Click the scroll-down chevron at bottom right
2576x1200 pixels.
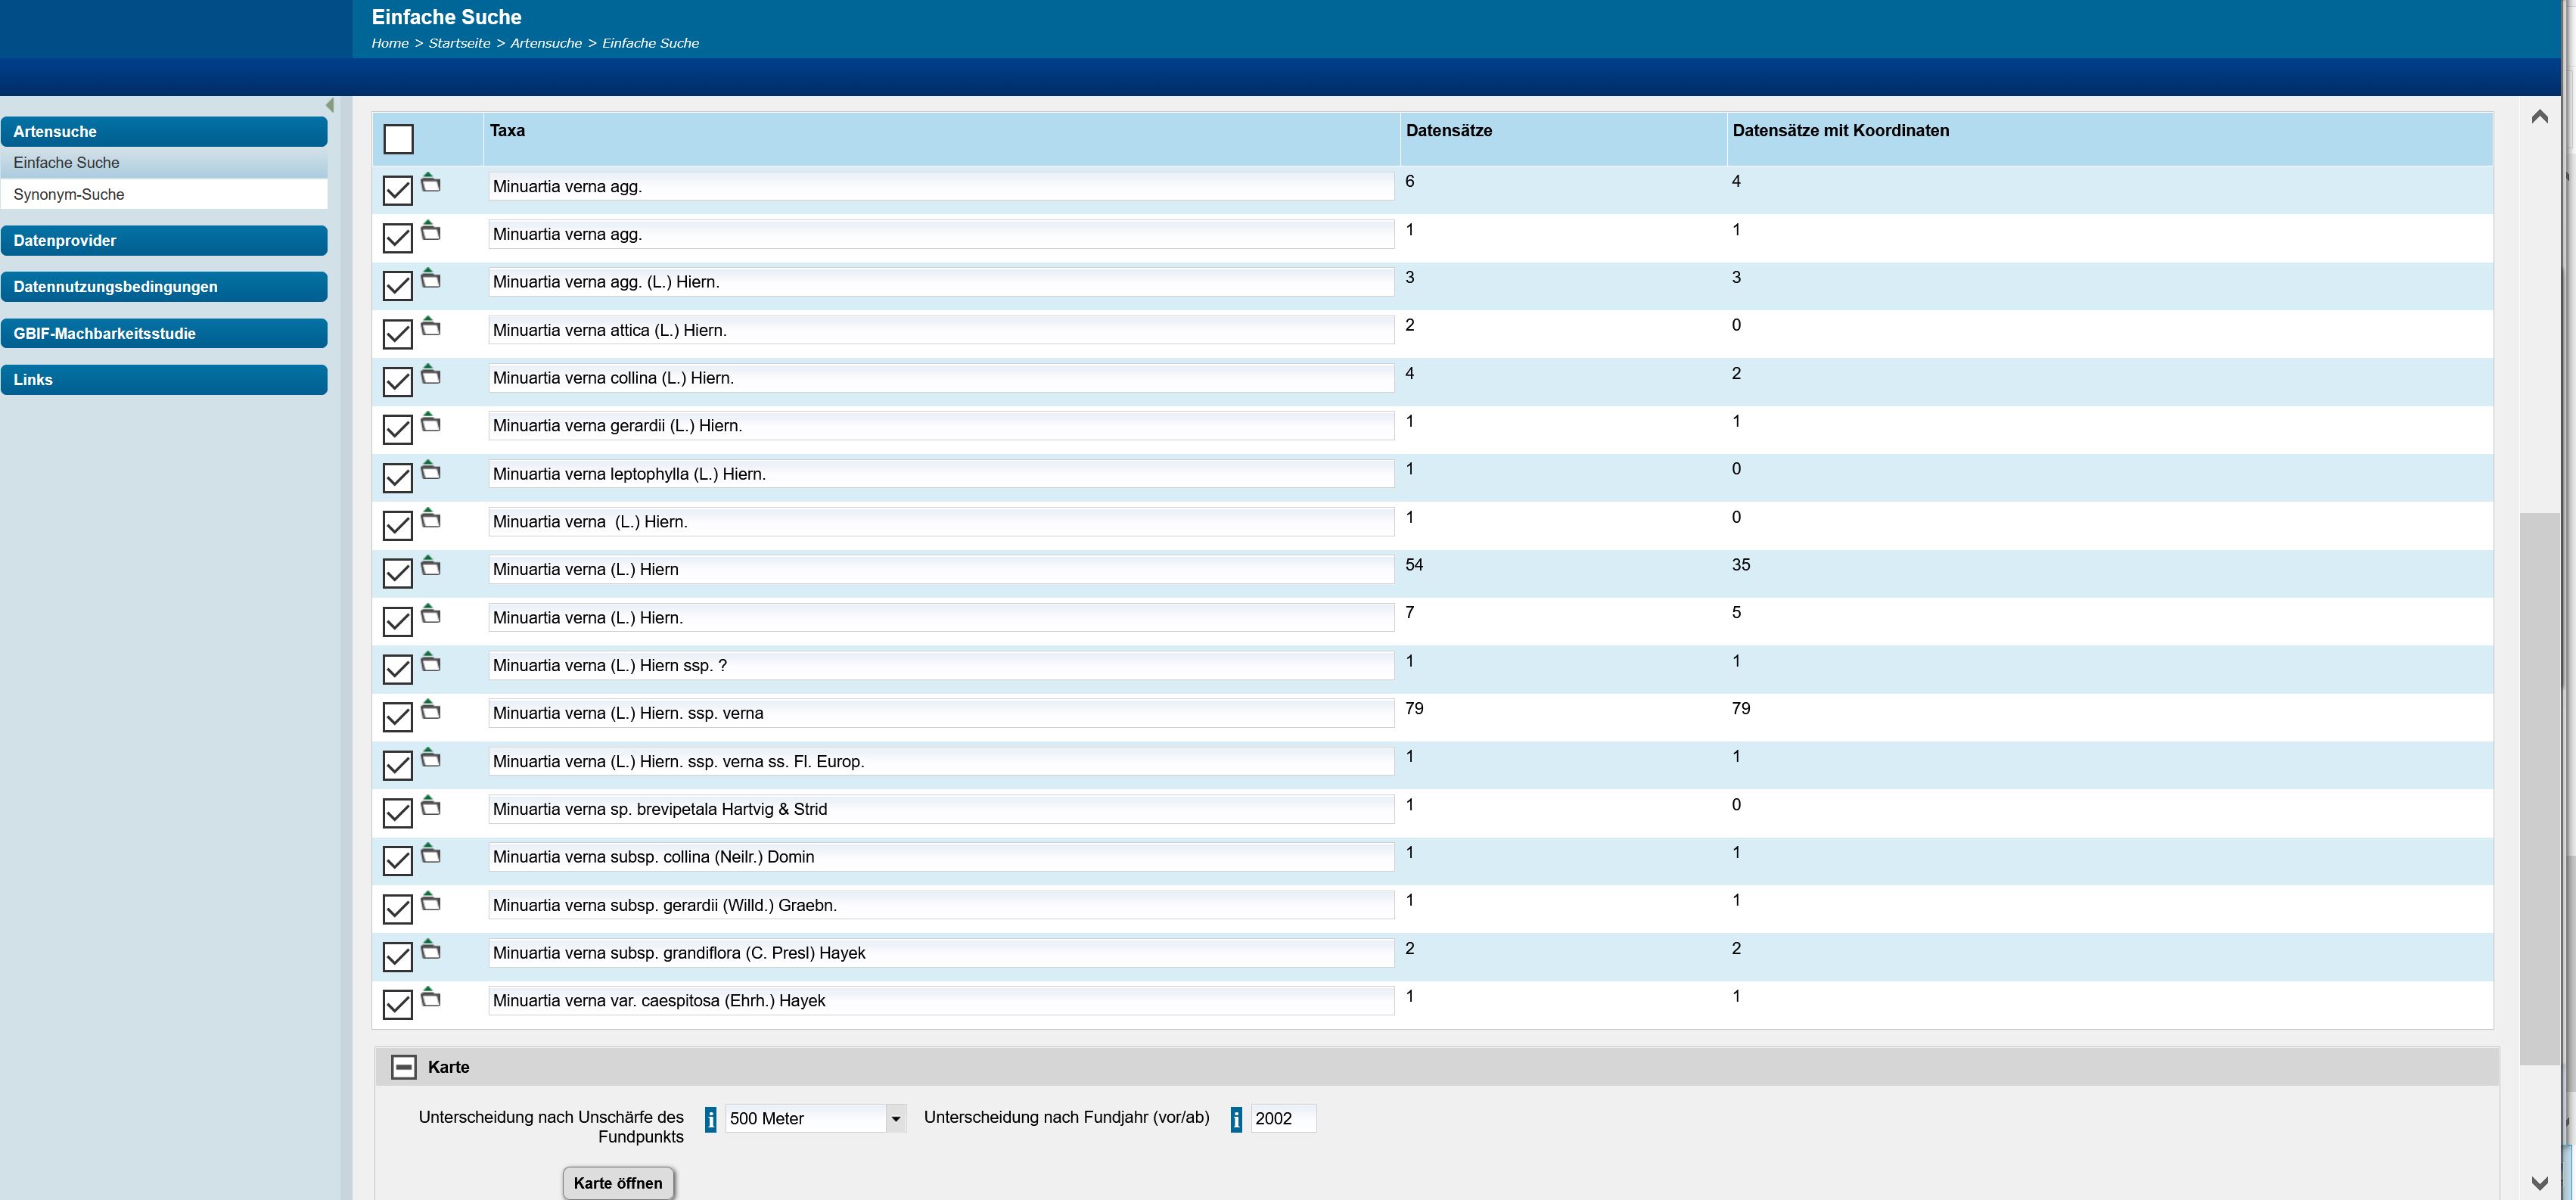click(x=2539, y=1183)
